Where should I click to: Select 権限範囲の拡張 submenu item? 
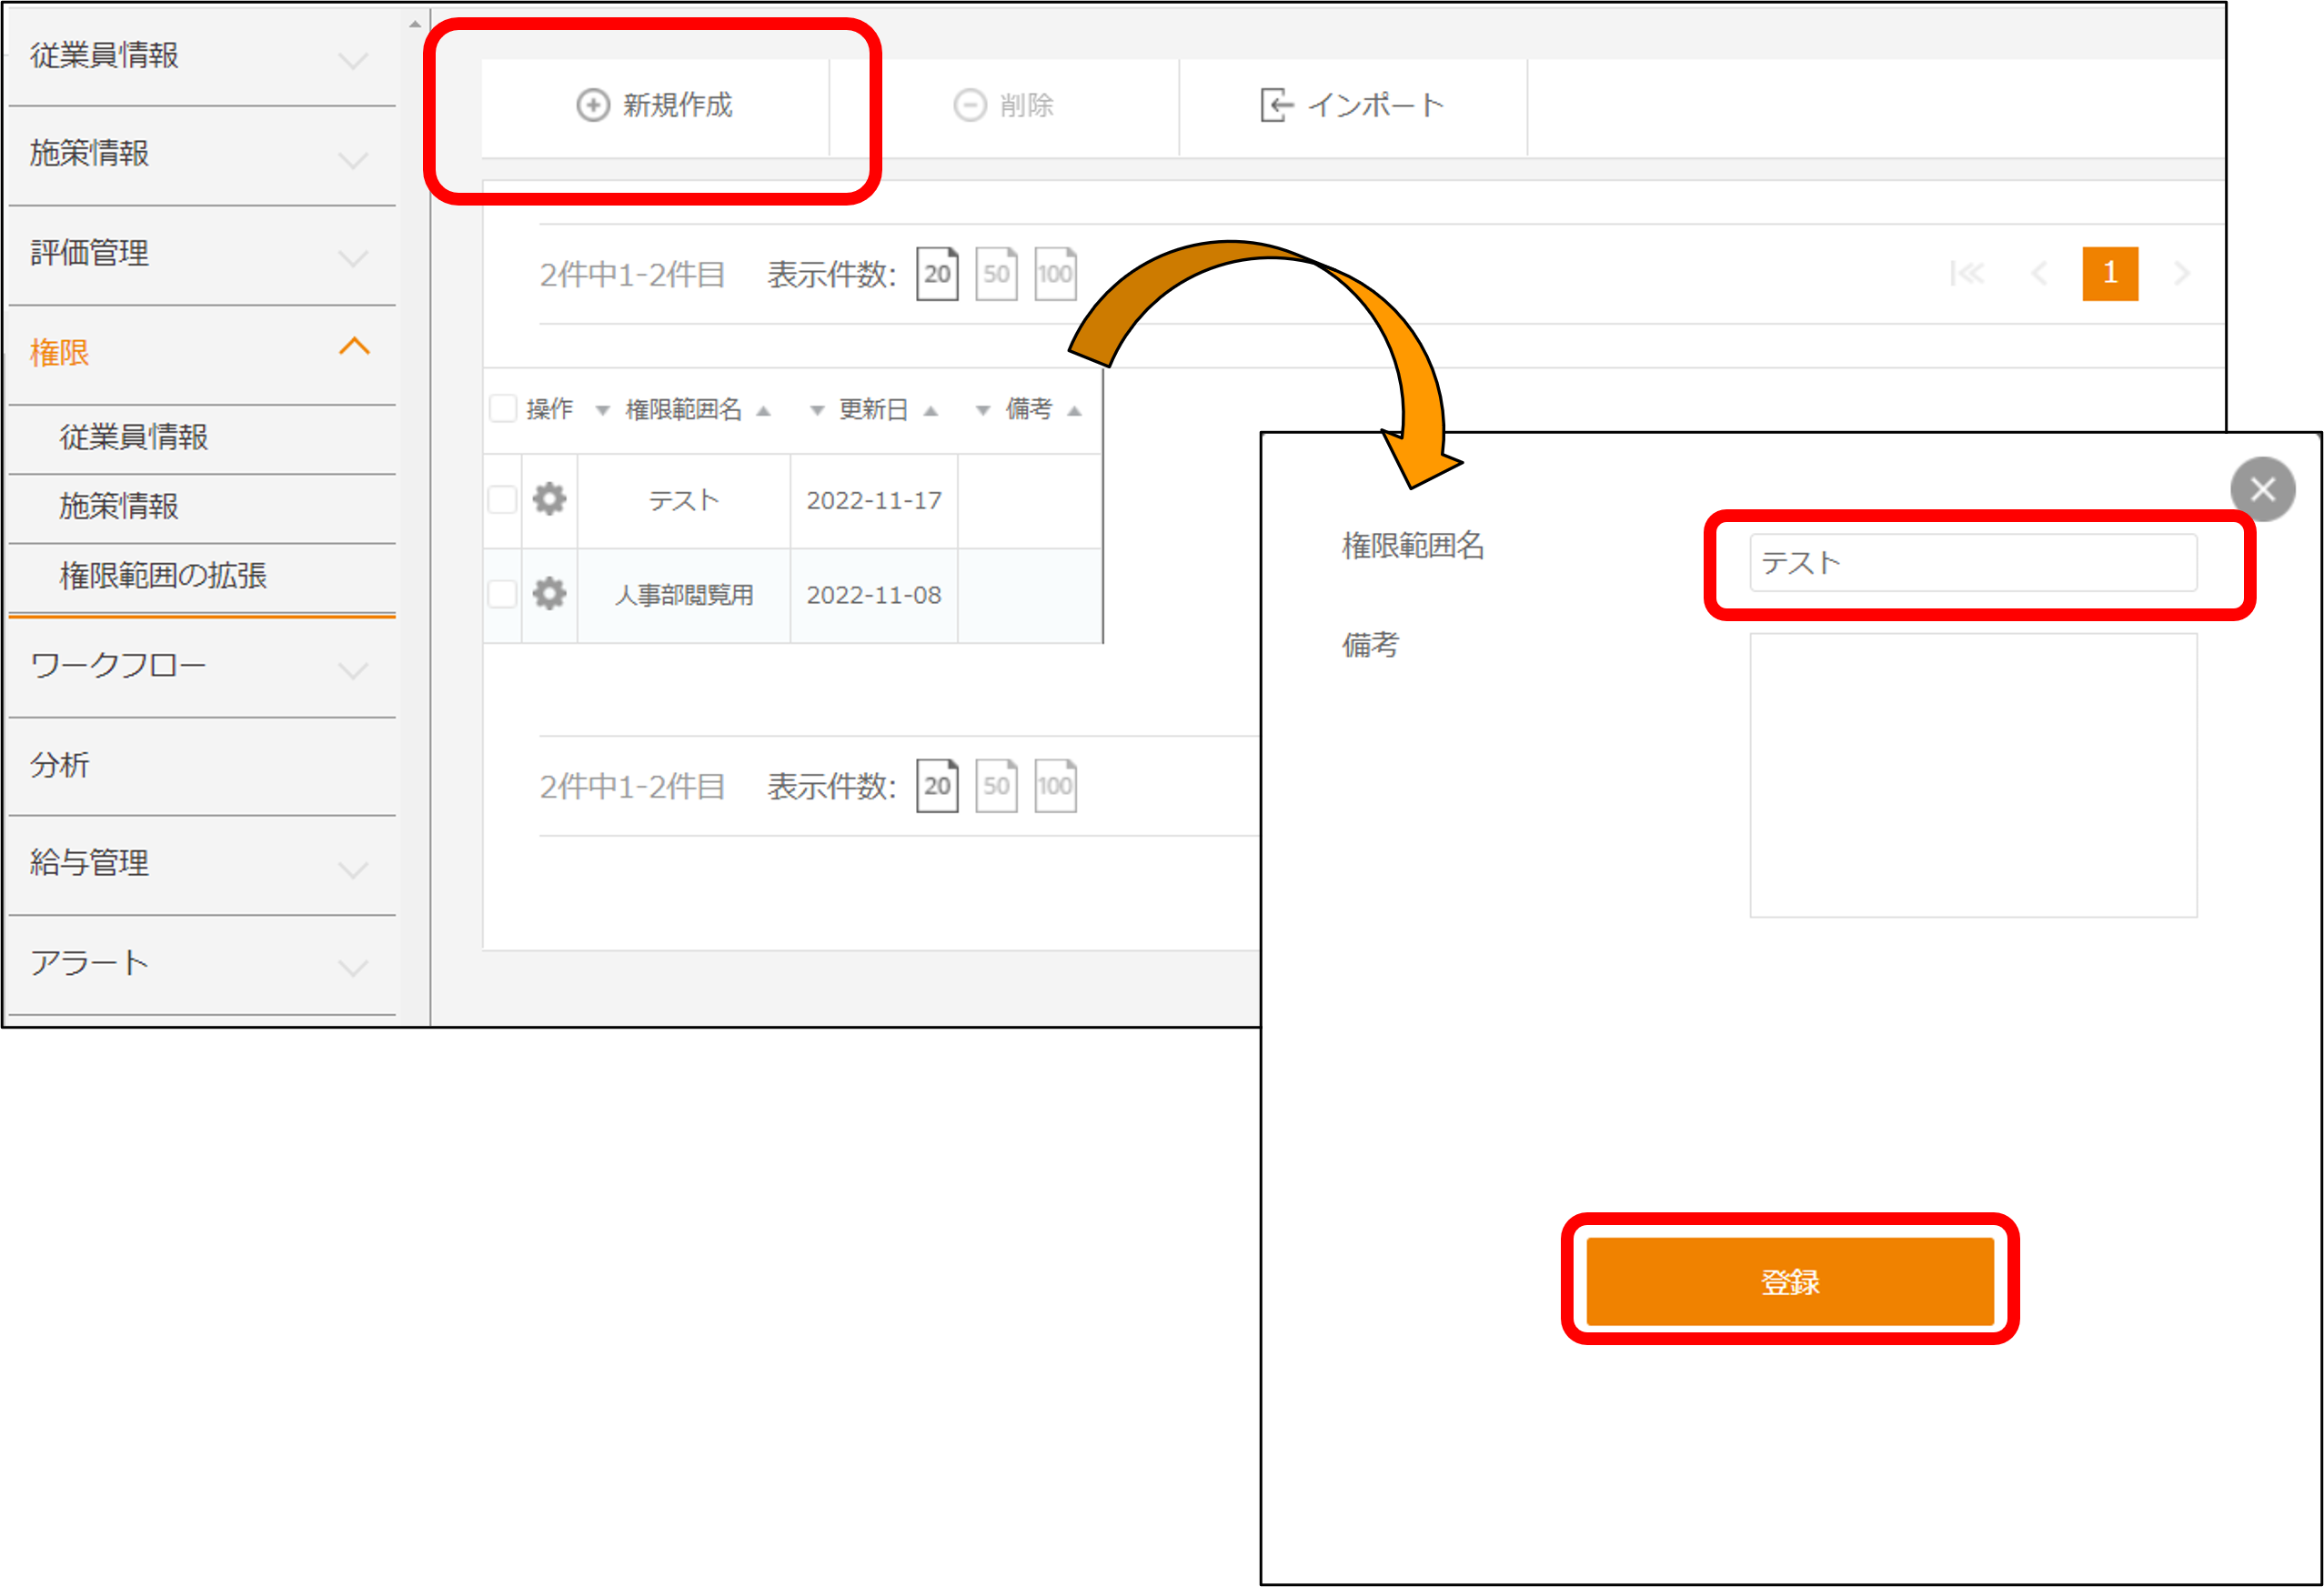click(163, 576)
